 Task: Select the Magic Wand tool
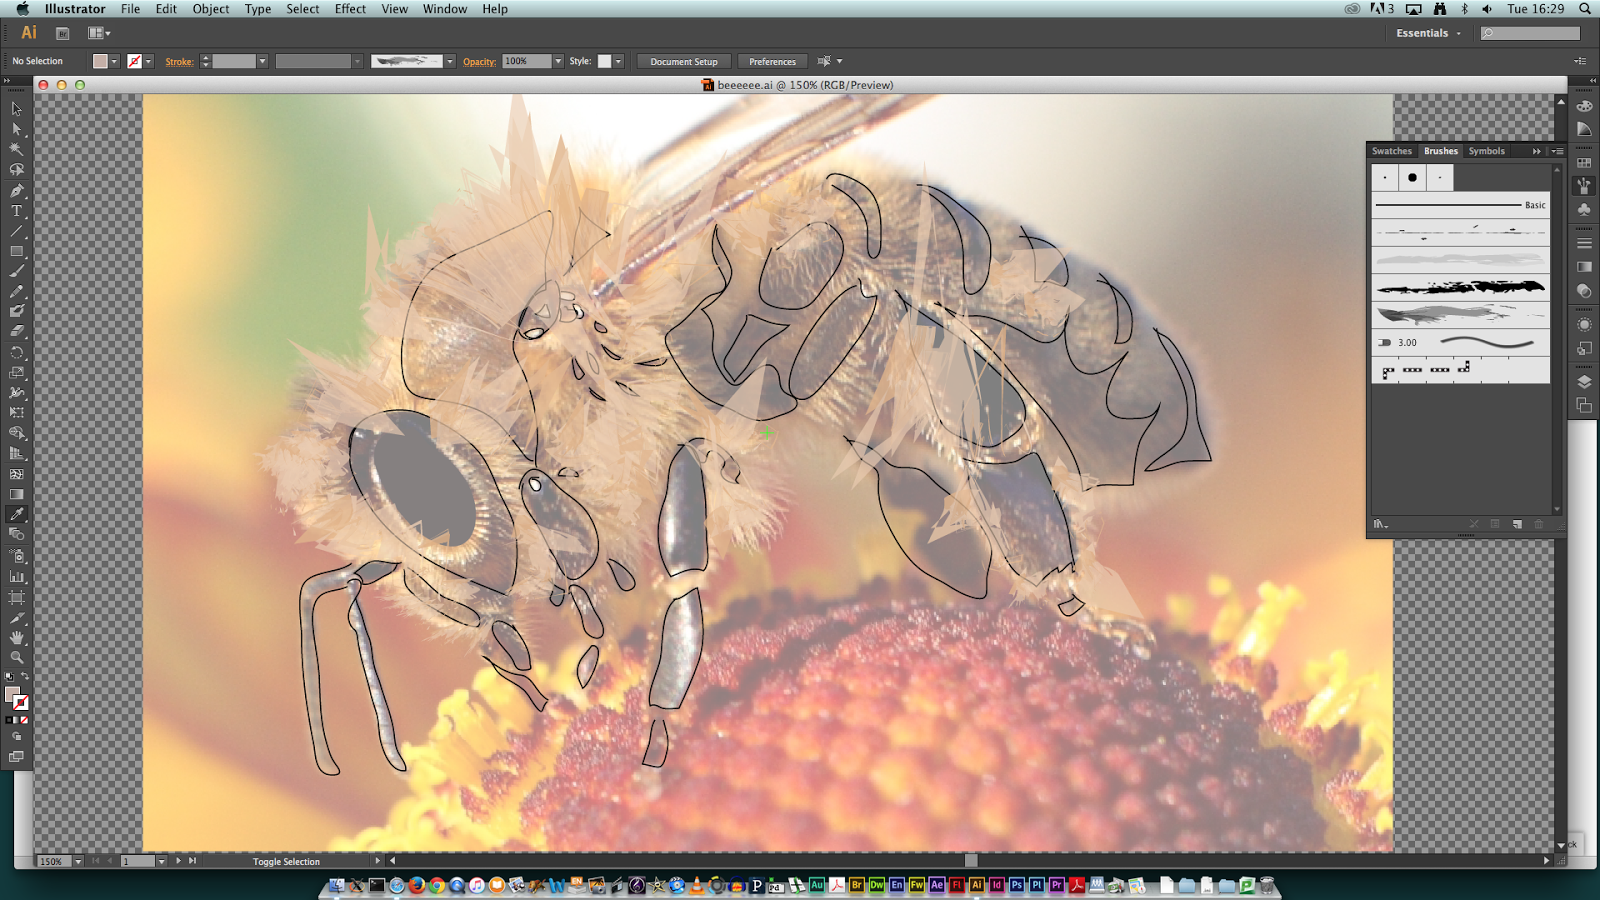[x=16, y=149]
